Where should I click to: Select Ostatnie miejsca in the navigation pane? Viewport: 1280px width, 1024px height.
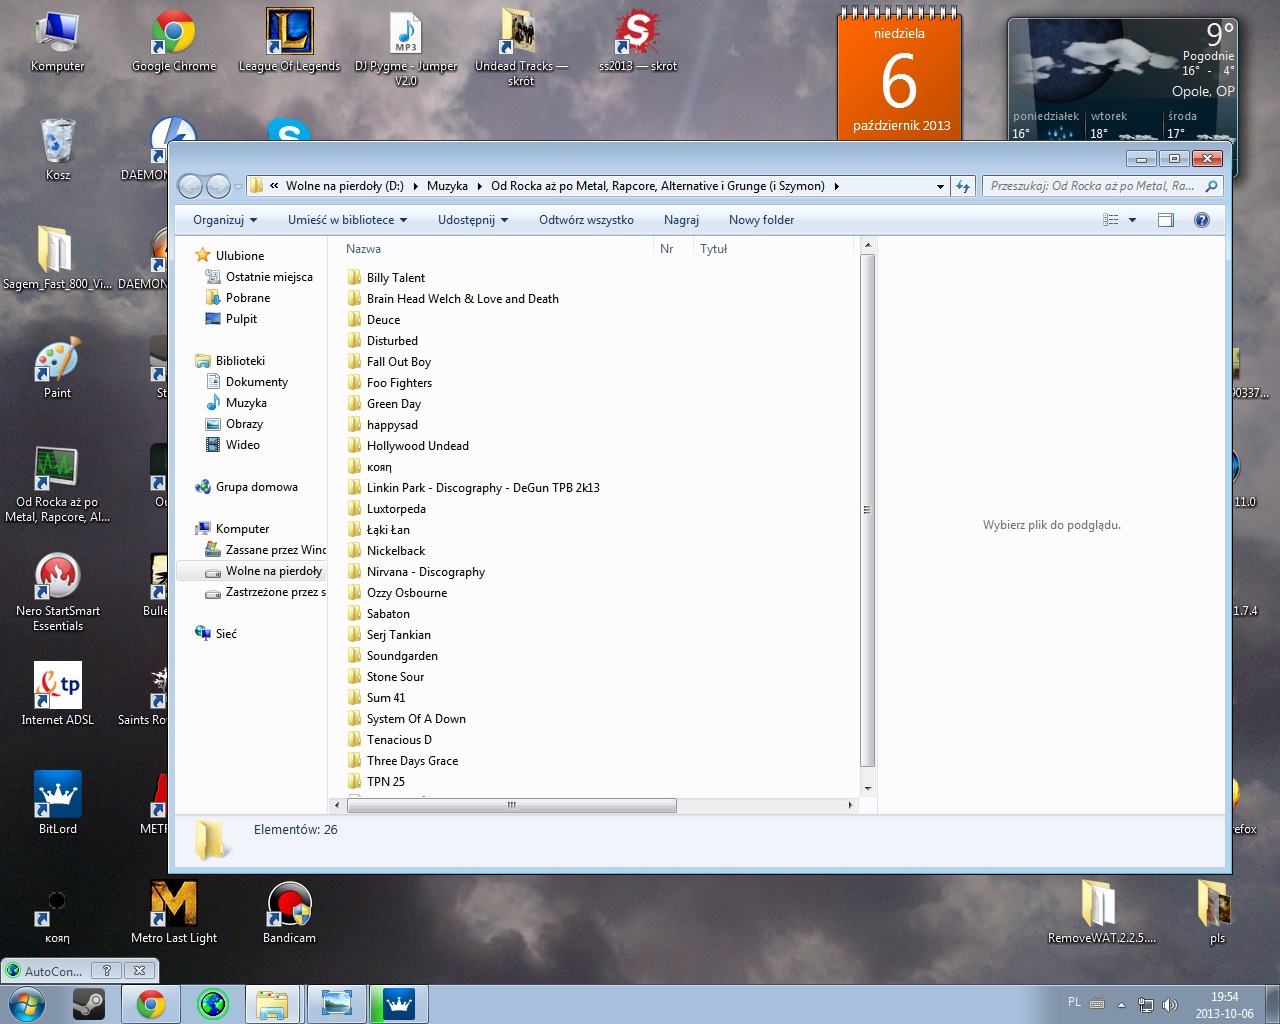click(258, 277)
